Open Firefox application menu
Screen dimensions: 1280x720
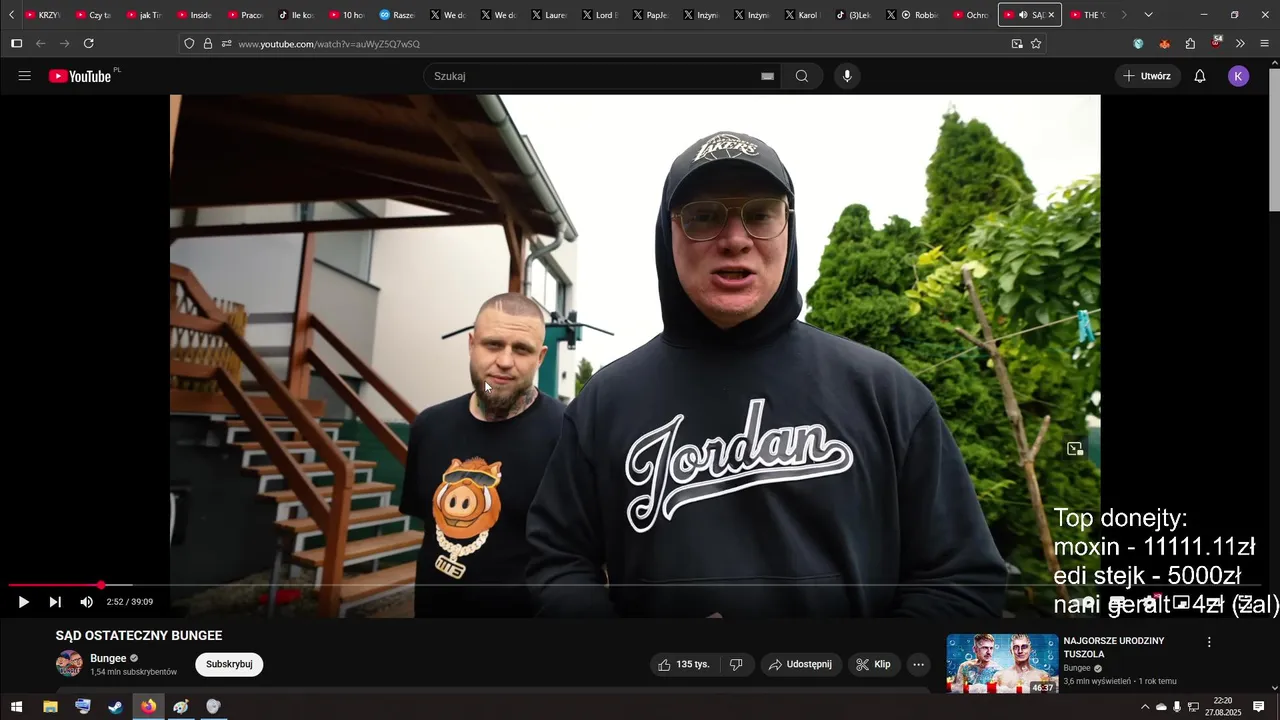pos(1264,44)
